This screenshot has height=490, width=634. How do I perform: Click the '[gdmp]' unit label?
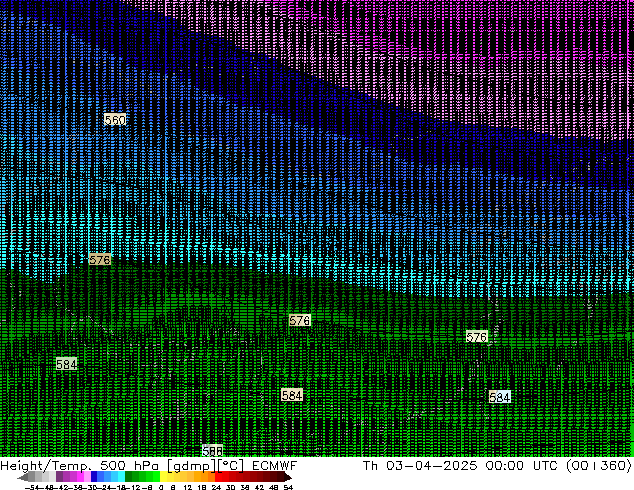point(191,466)
